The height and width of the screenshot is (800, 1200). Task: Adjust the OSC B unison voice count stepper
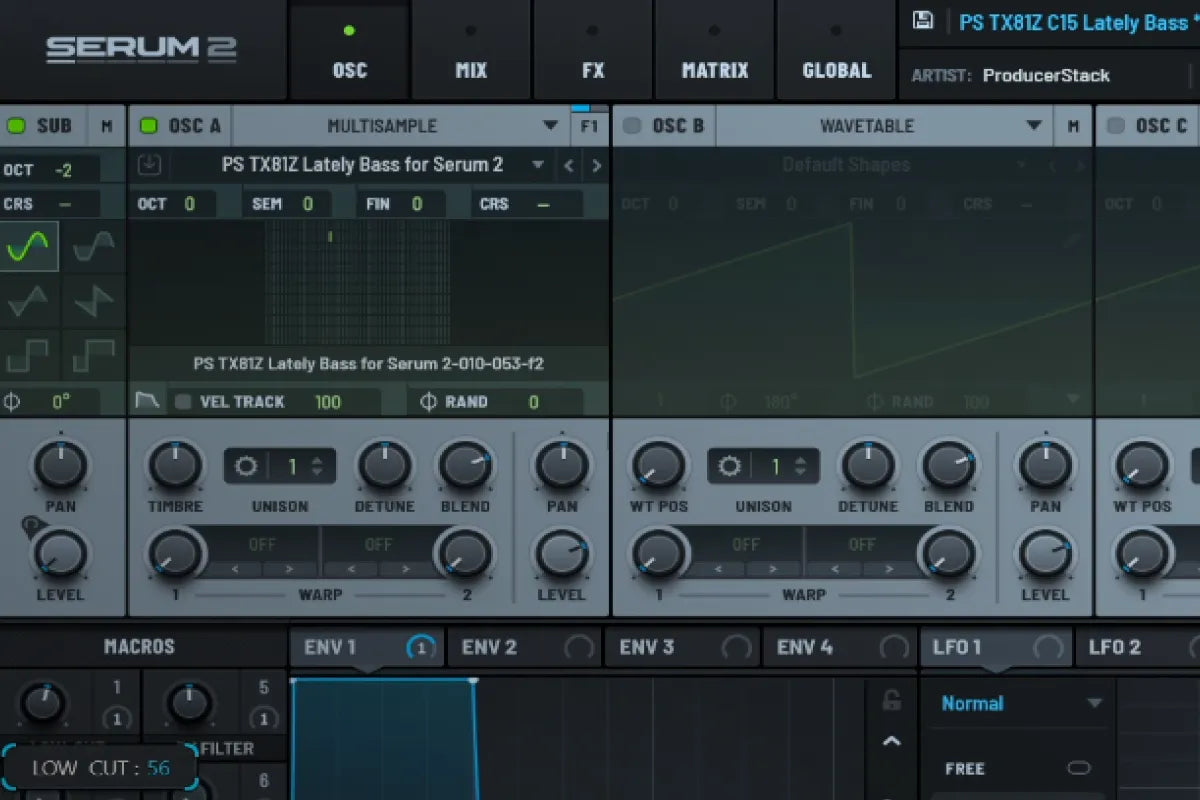point(801,466)
